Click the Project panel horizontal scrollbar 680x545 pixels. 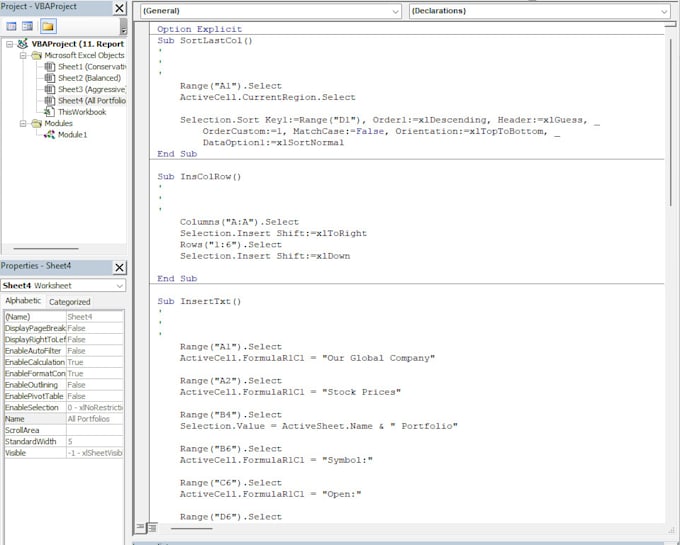[x=46, y=249]
